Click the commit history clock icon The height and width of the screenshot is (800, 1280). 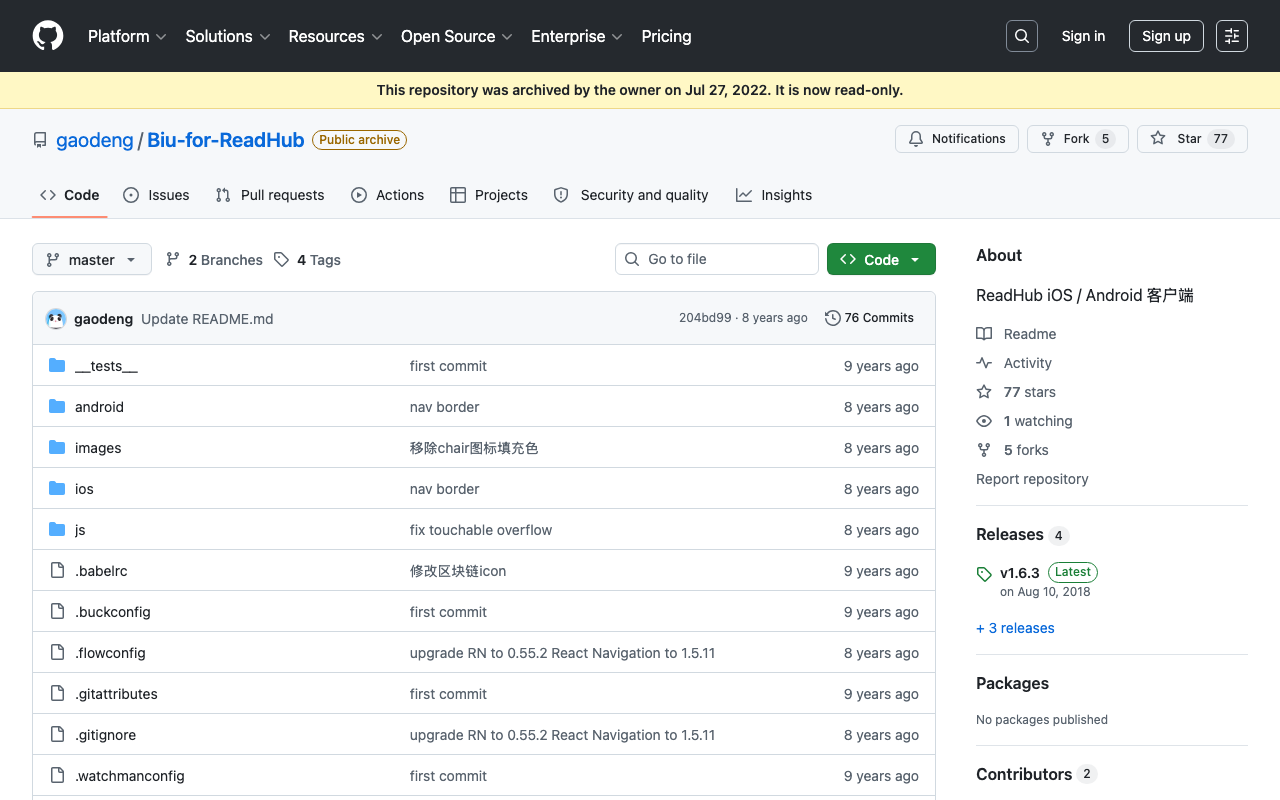coord(832,318)
